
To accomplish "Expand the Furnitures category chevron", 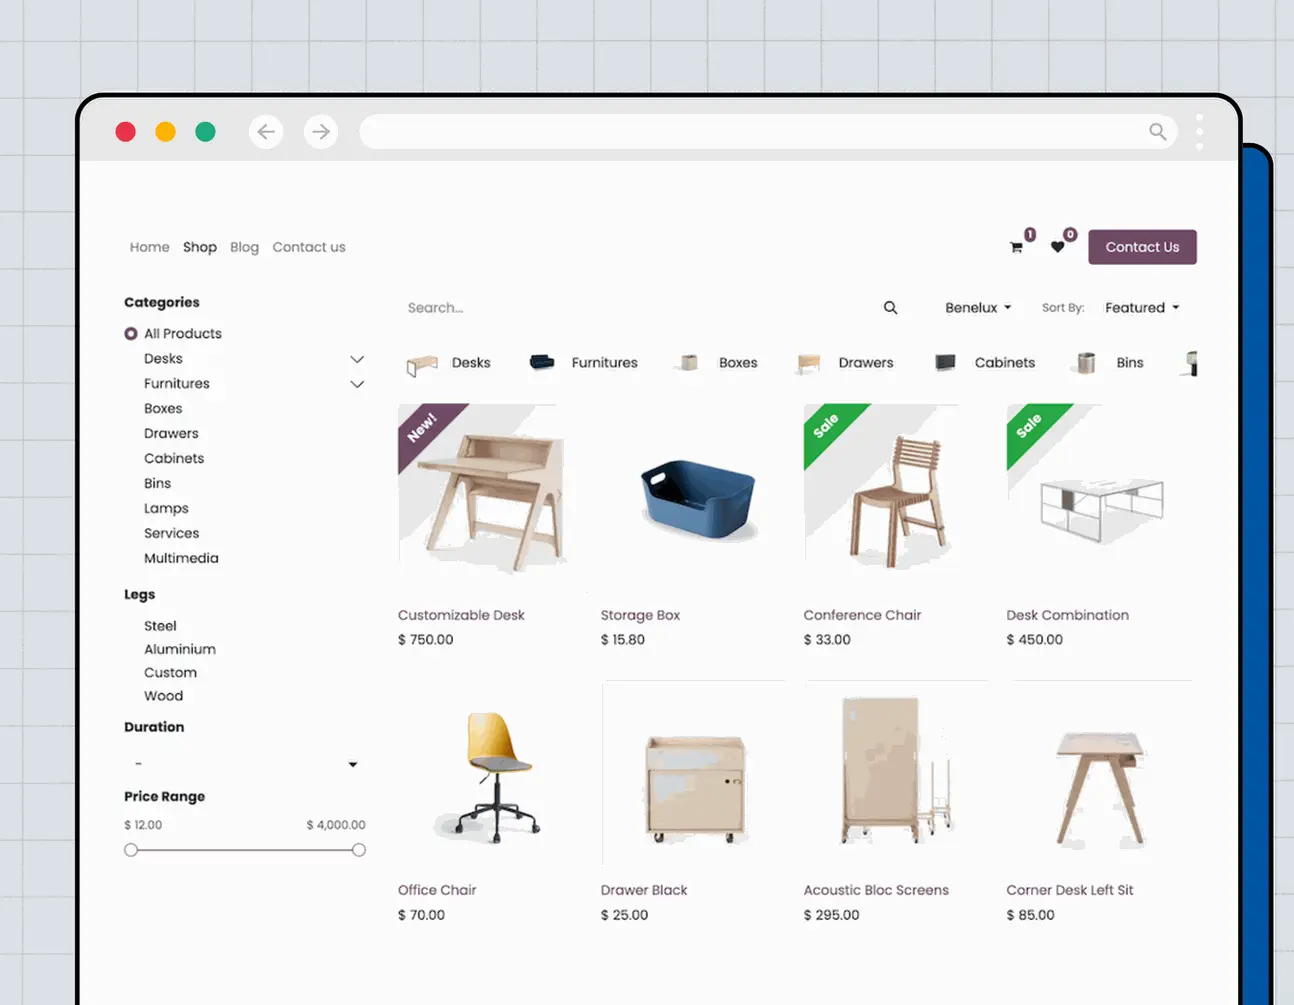I will pyautogui.click(x=357, y=384).
